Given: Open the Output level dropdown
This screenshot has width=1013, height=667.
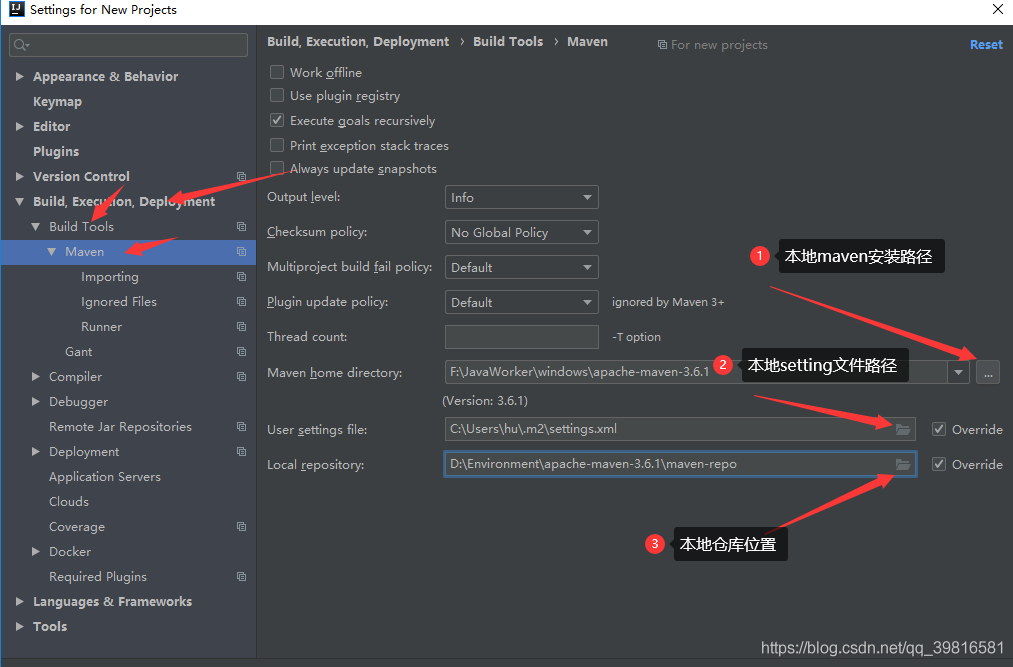Looking at the screenshot, I should pos(521,197).
